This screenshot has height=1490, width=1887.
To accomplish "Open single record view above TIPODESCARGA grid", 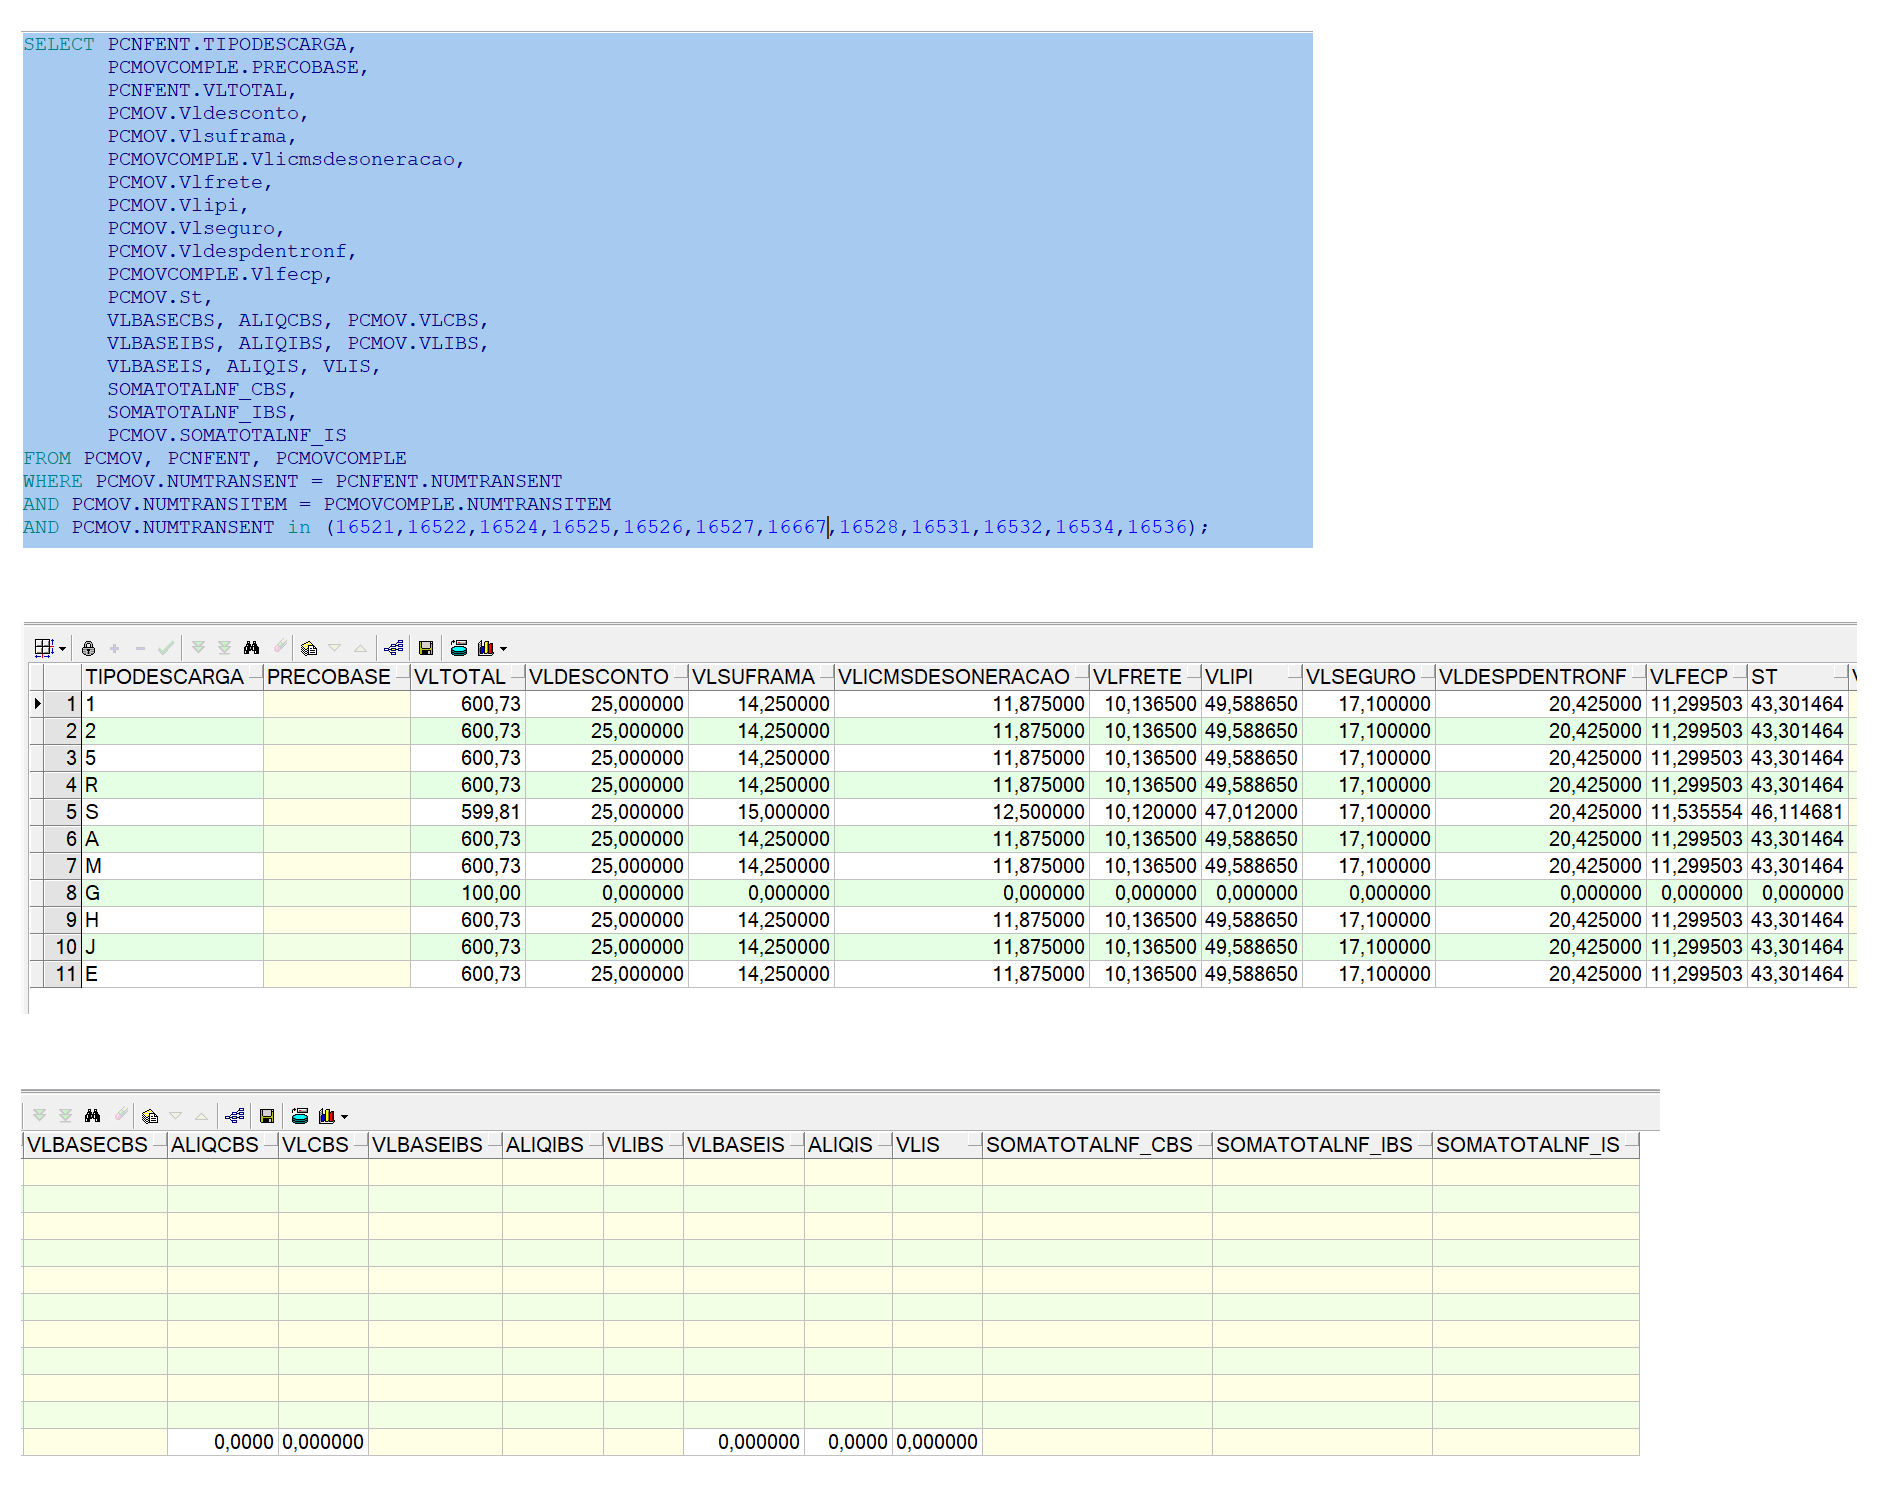I will point(309,648).
